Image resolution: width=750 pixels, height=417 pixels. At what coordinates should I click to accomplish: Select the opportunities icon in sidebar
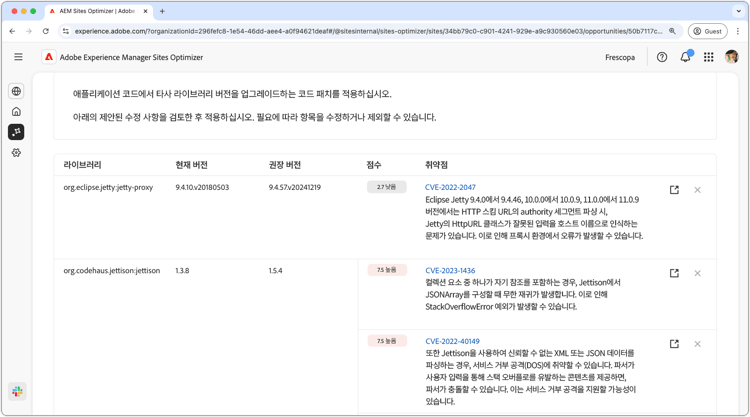(16, 132)
